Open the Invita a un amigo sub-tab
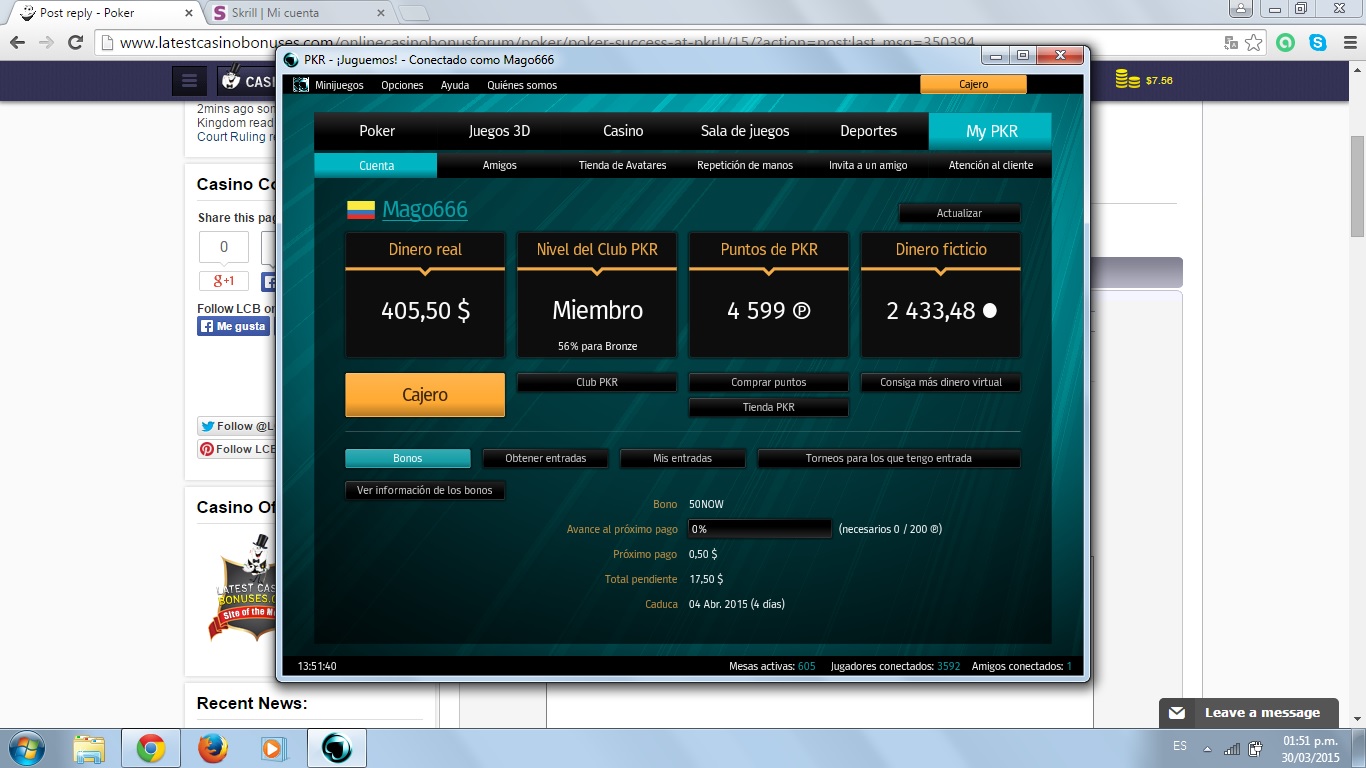 (868, 165)
